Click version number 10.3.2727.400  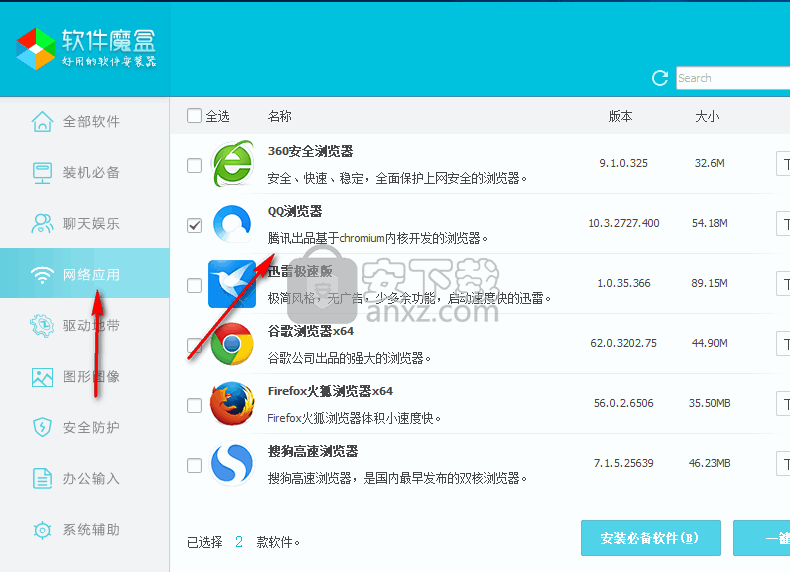pyautogui.click(x=624, y=223)
